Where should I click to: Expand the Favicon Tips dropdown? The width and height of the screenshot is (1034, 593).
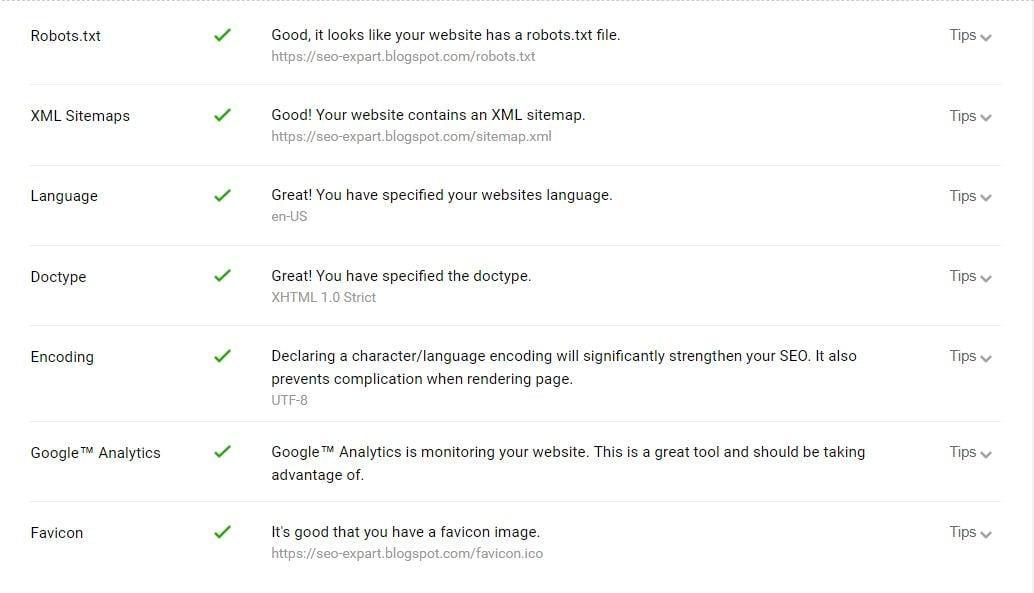968,532
